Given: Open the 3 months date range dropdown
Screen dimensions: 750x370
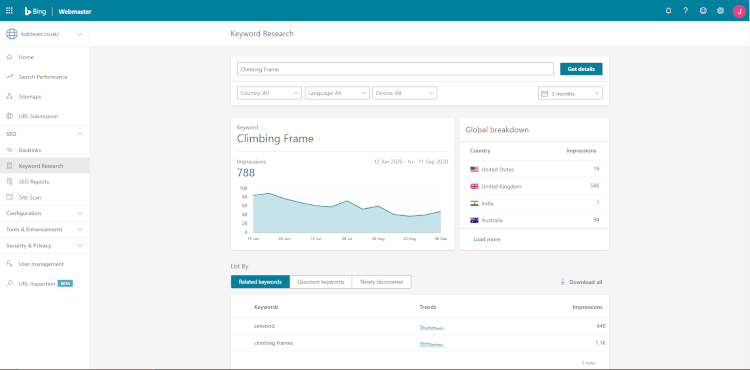Looking at the screenshot, I should [x=570, y=94].
